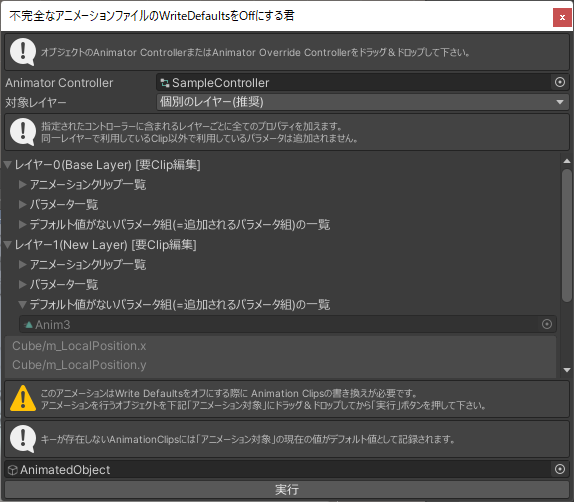The width and height of the screenshot is (574, 502).
Task: Click the 実行 button
Action: [287, 489]
